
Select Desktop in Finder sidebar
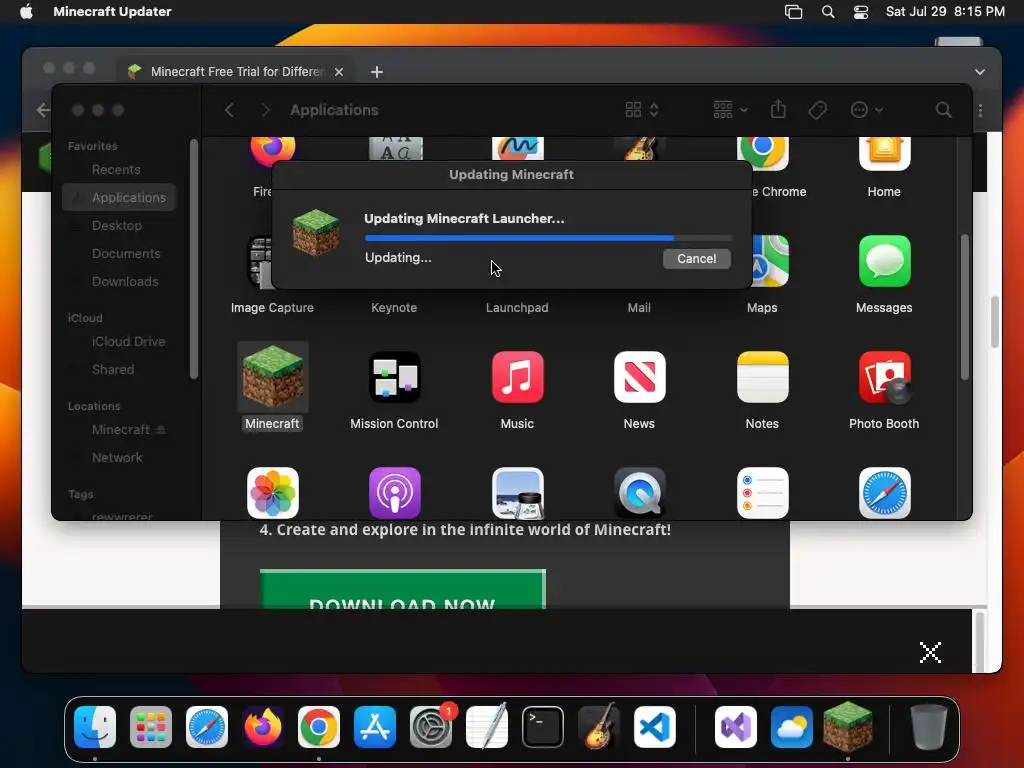[119, 225]
